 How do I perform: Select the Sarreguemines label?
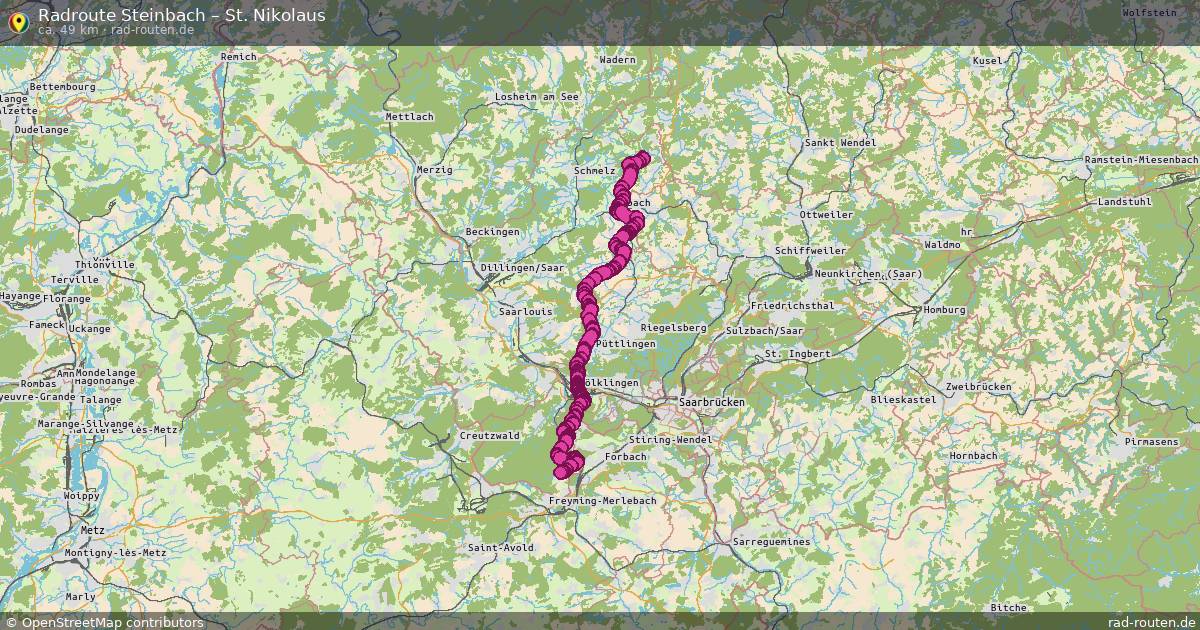(772, 542)
